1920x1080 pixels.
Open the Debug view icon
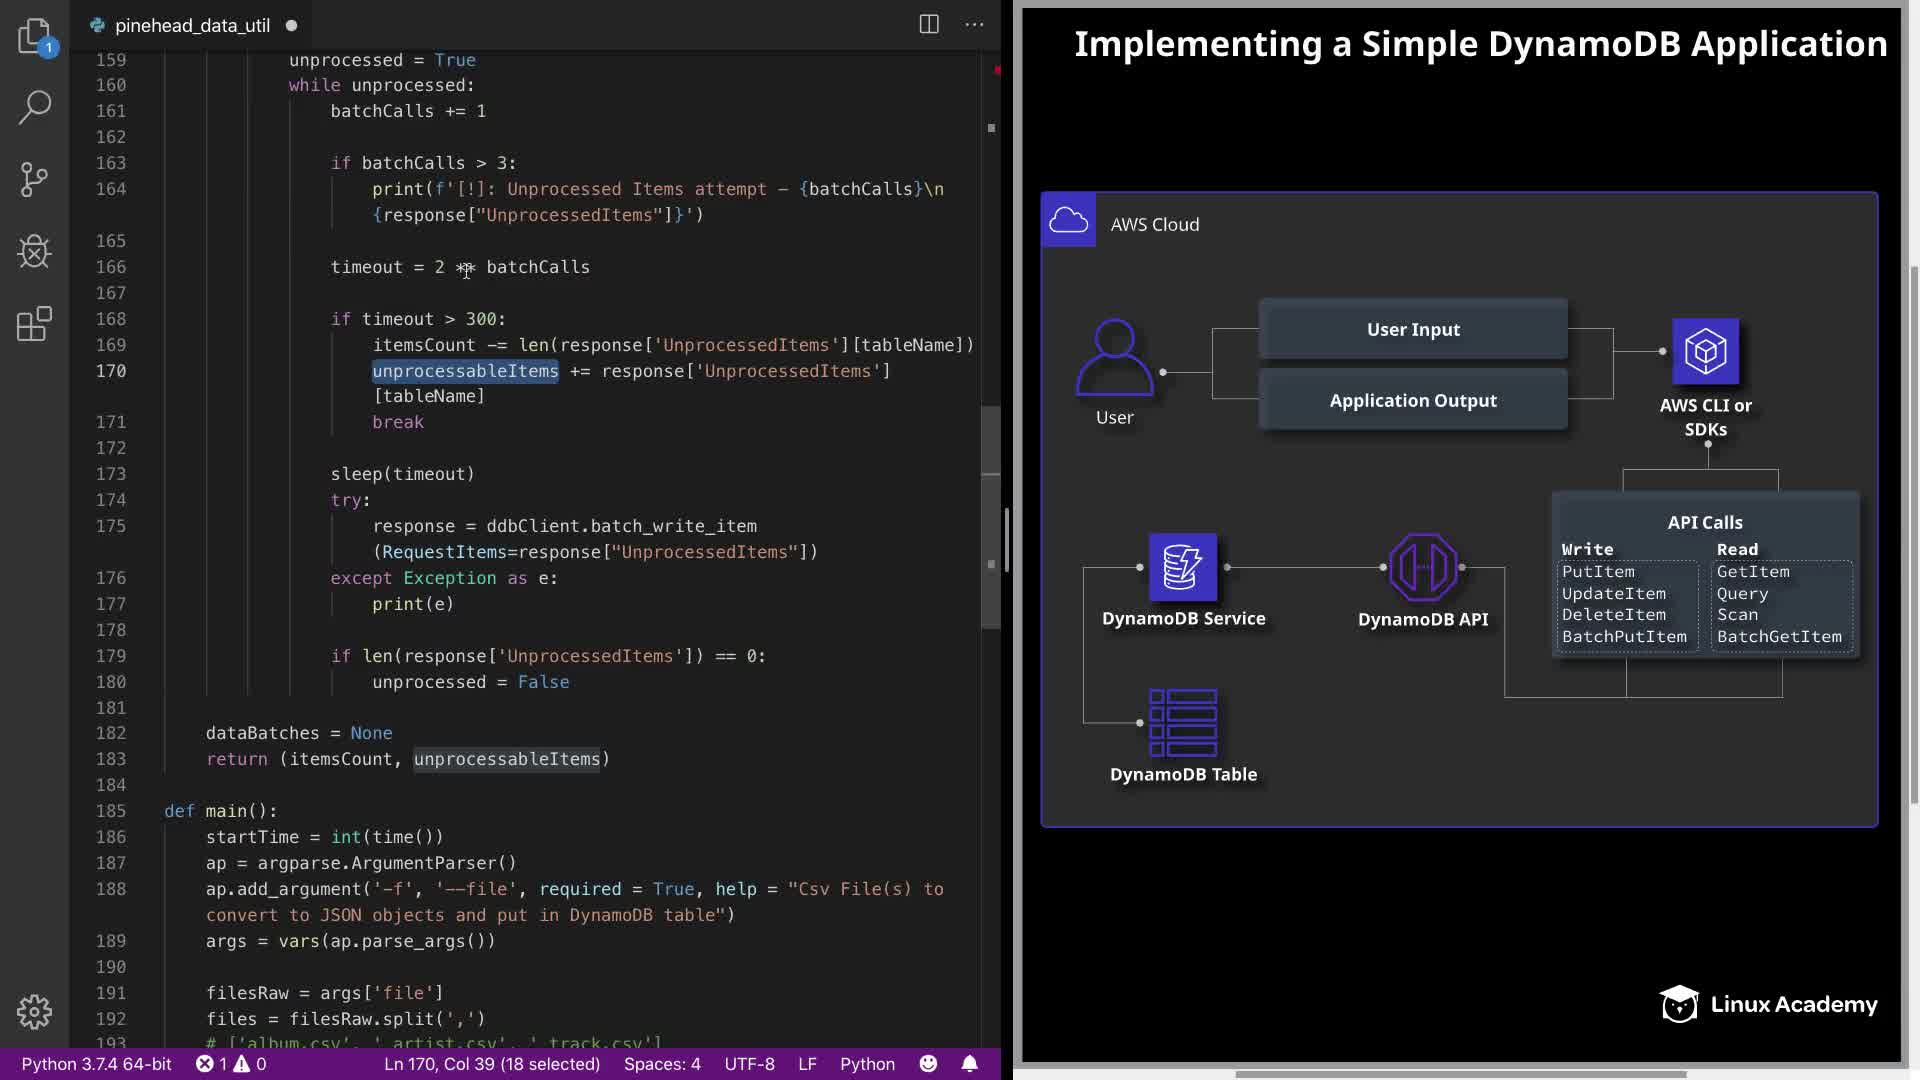(34, 251)
